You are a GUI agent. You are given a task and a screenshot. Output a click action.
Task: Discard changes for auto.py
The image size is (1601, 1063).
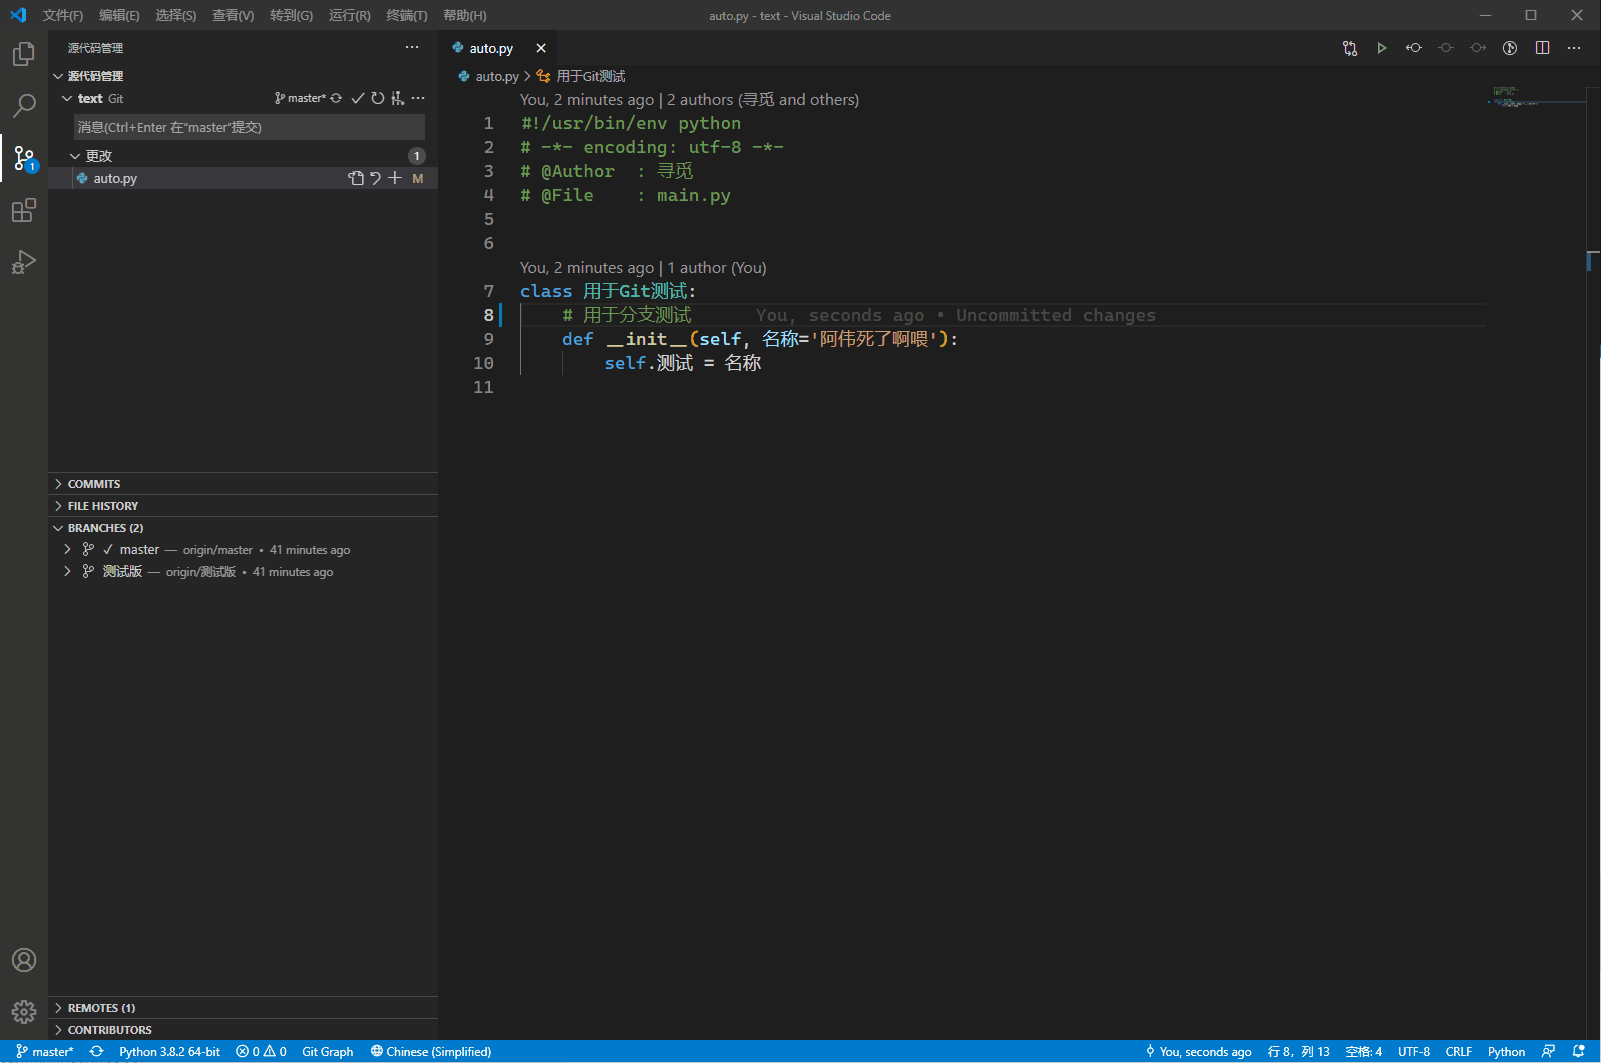[x=375, y=178]
